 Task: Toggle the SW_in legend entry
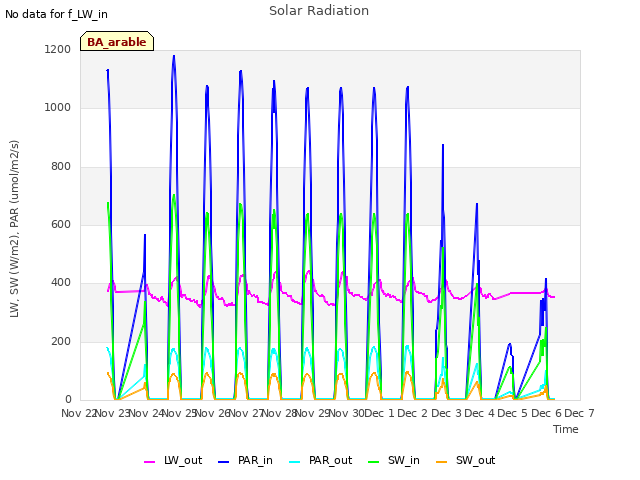(393, 460)
